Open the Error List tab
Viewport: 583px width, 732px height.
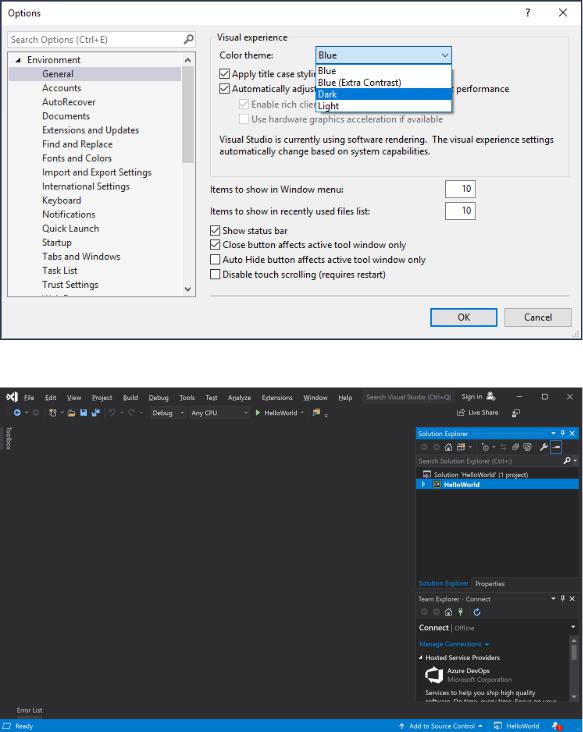[x=29, y=710]
